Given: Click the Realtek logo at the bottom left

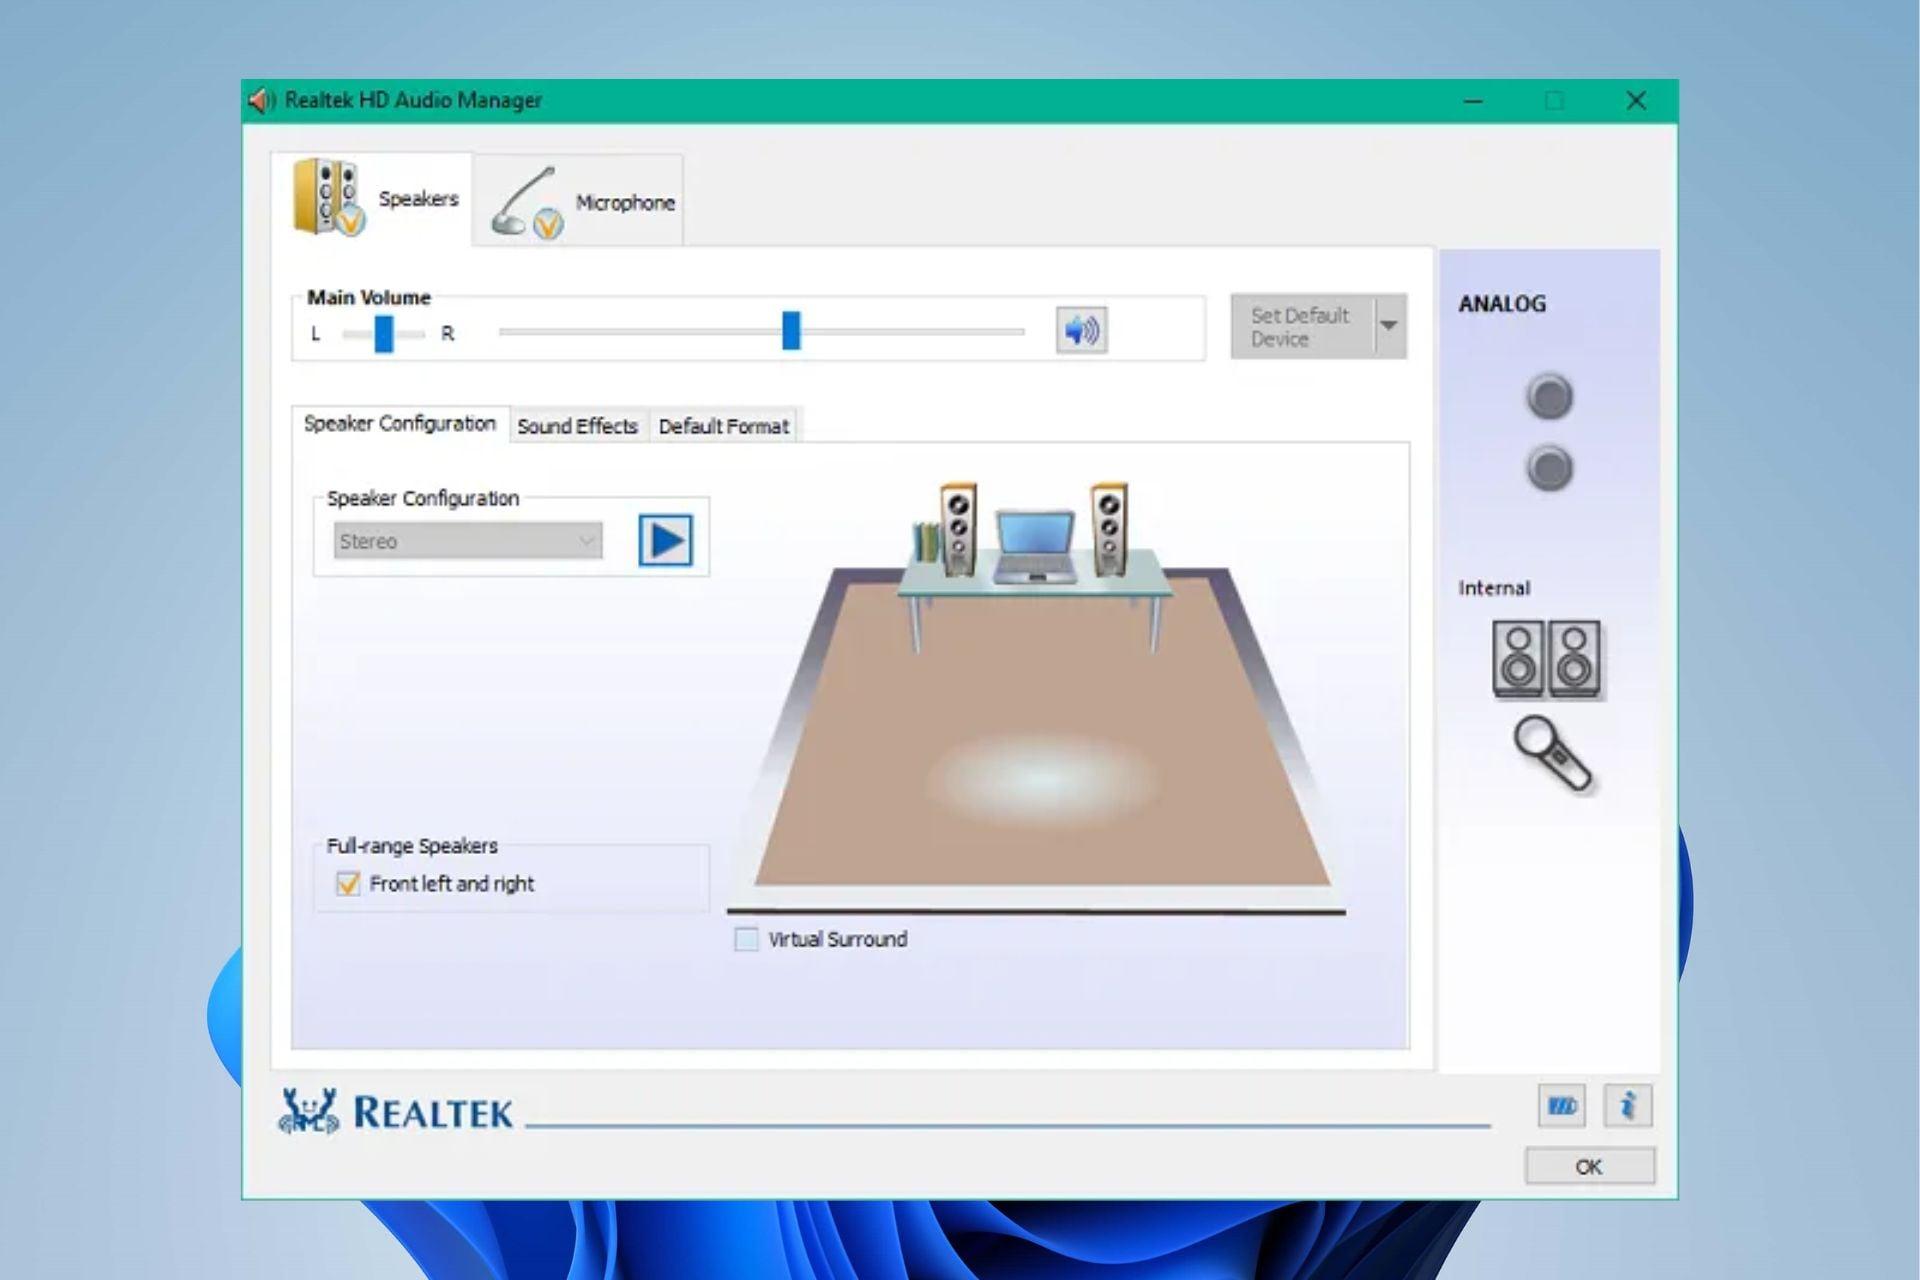Looking at the screenshot, I should pos(395,1109).
